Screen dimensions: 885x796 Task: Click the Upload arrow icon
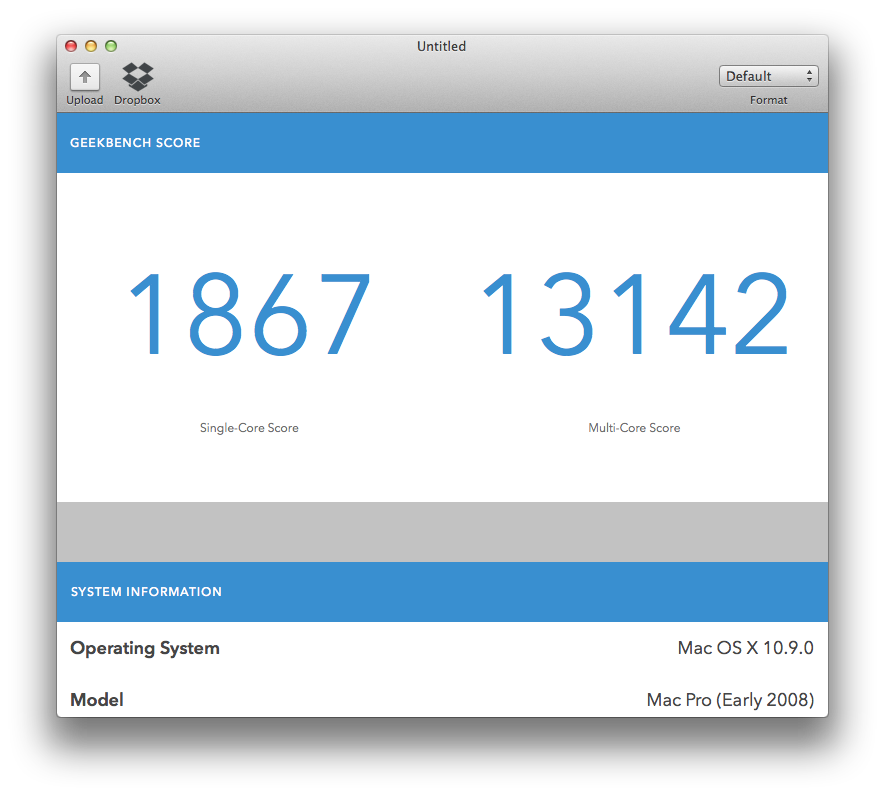click(85, 77)
